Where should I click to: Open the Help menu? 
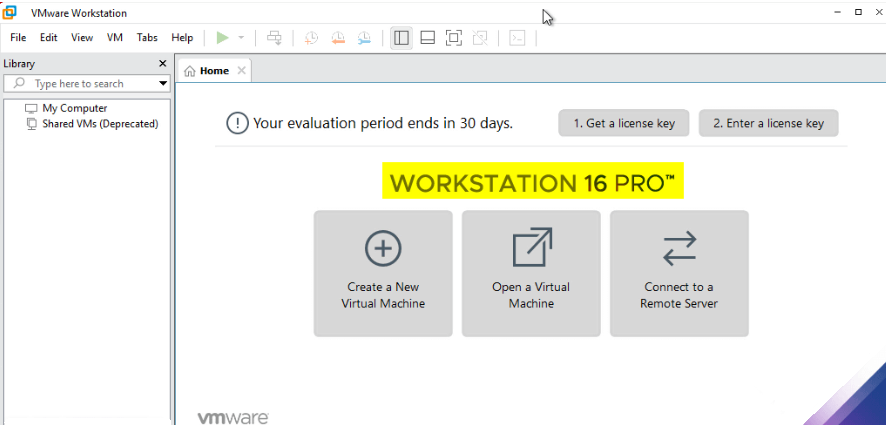point(182,38)
